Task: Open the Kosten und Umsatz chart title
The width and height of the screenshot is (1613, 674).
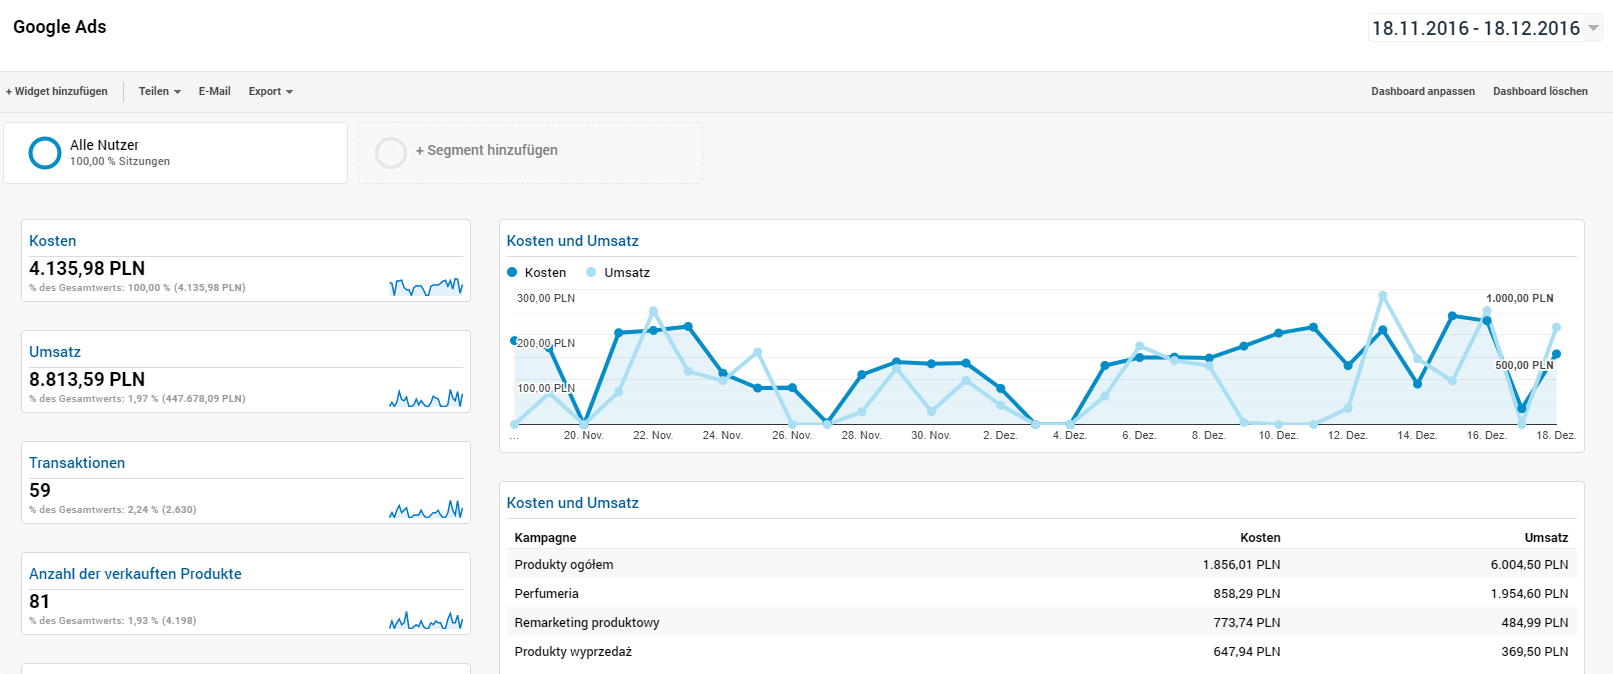Action: 573,241
